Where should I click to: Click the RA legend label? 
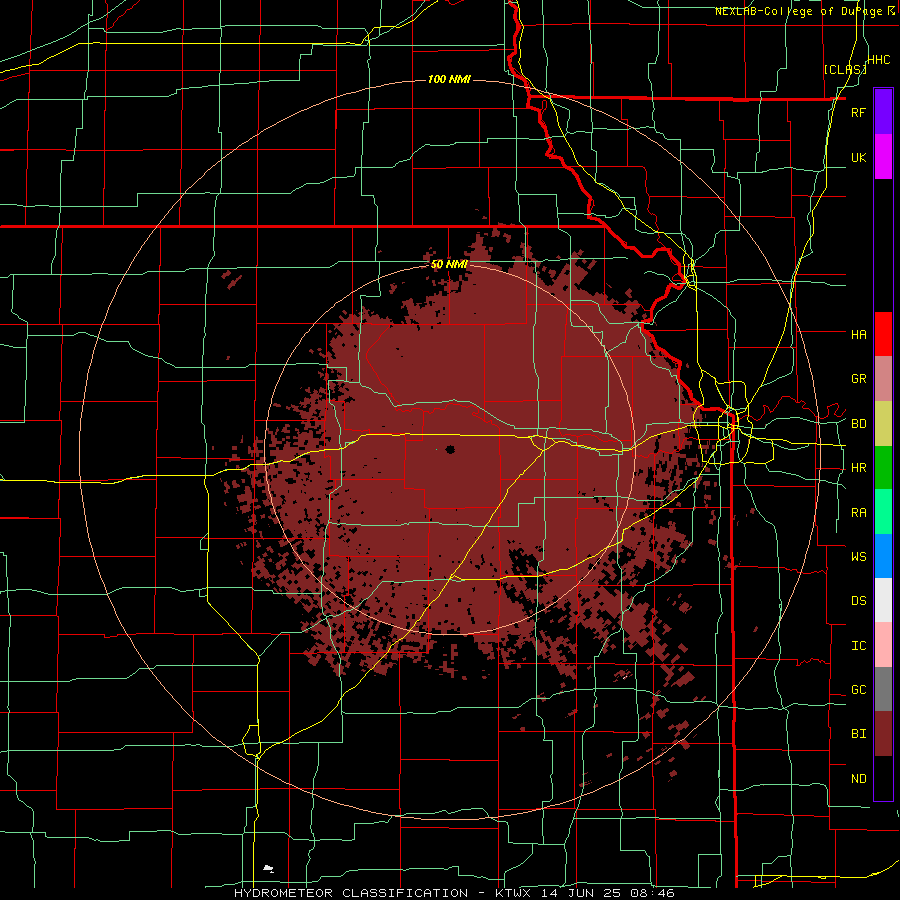coord(858,513)
